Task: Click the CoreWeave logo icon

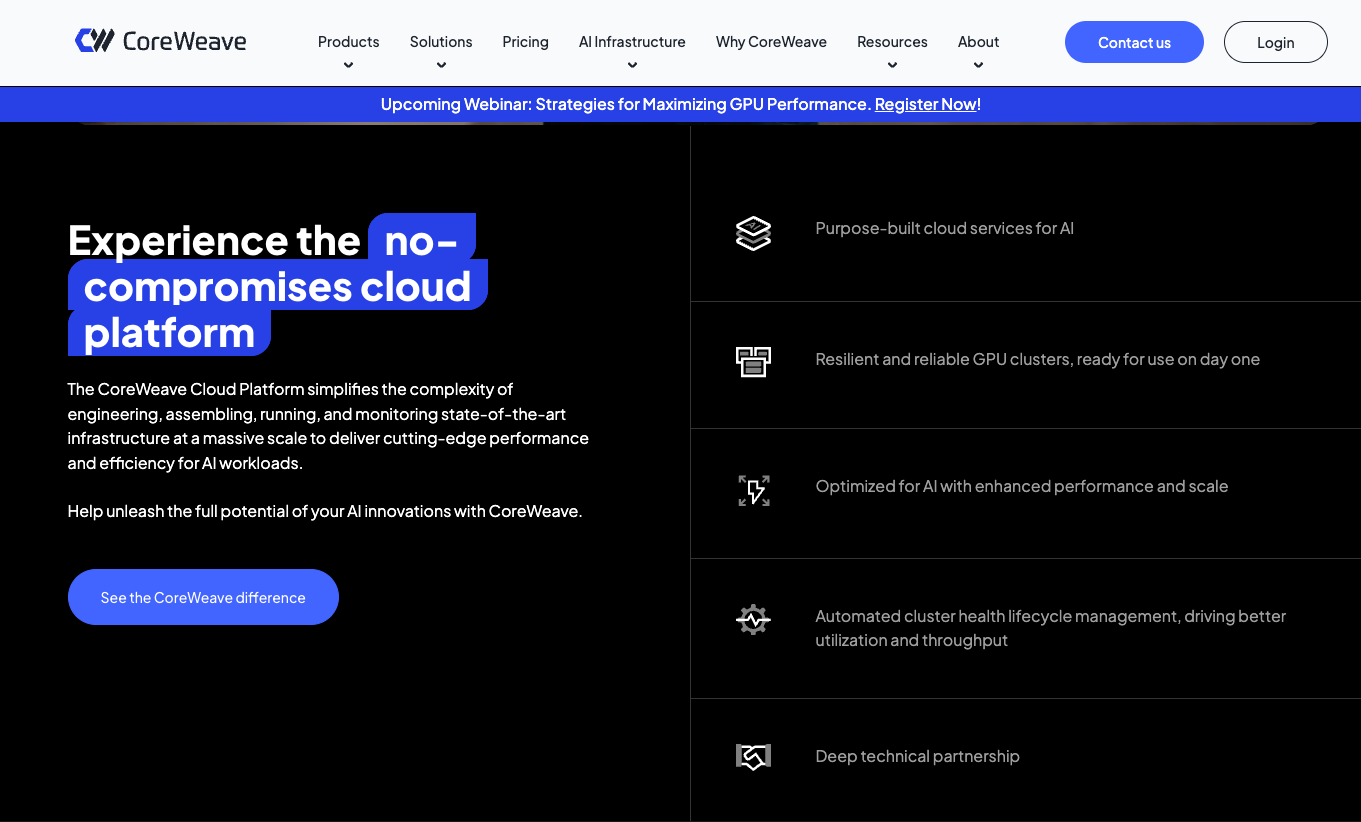Action: point(94,41)
